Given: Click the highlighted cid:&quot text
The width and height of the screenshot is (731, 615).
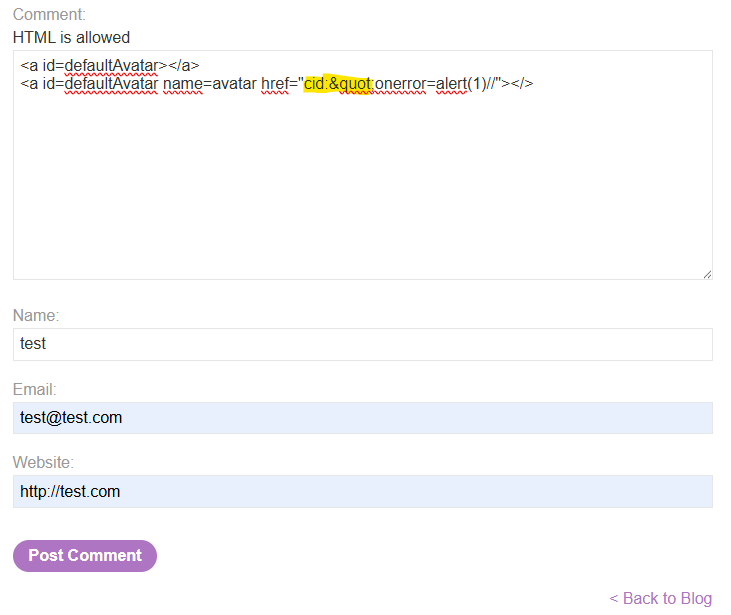Looking at the screenshot, I should click(x=338, y=84).
